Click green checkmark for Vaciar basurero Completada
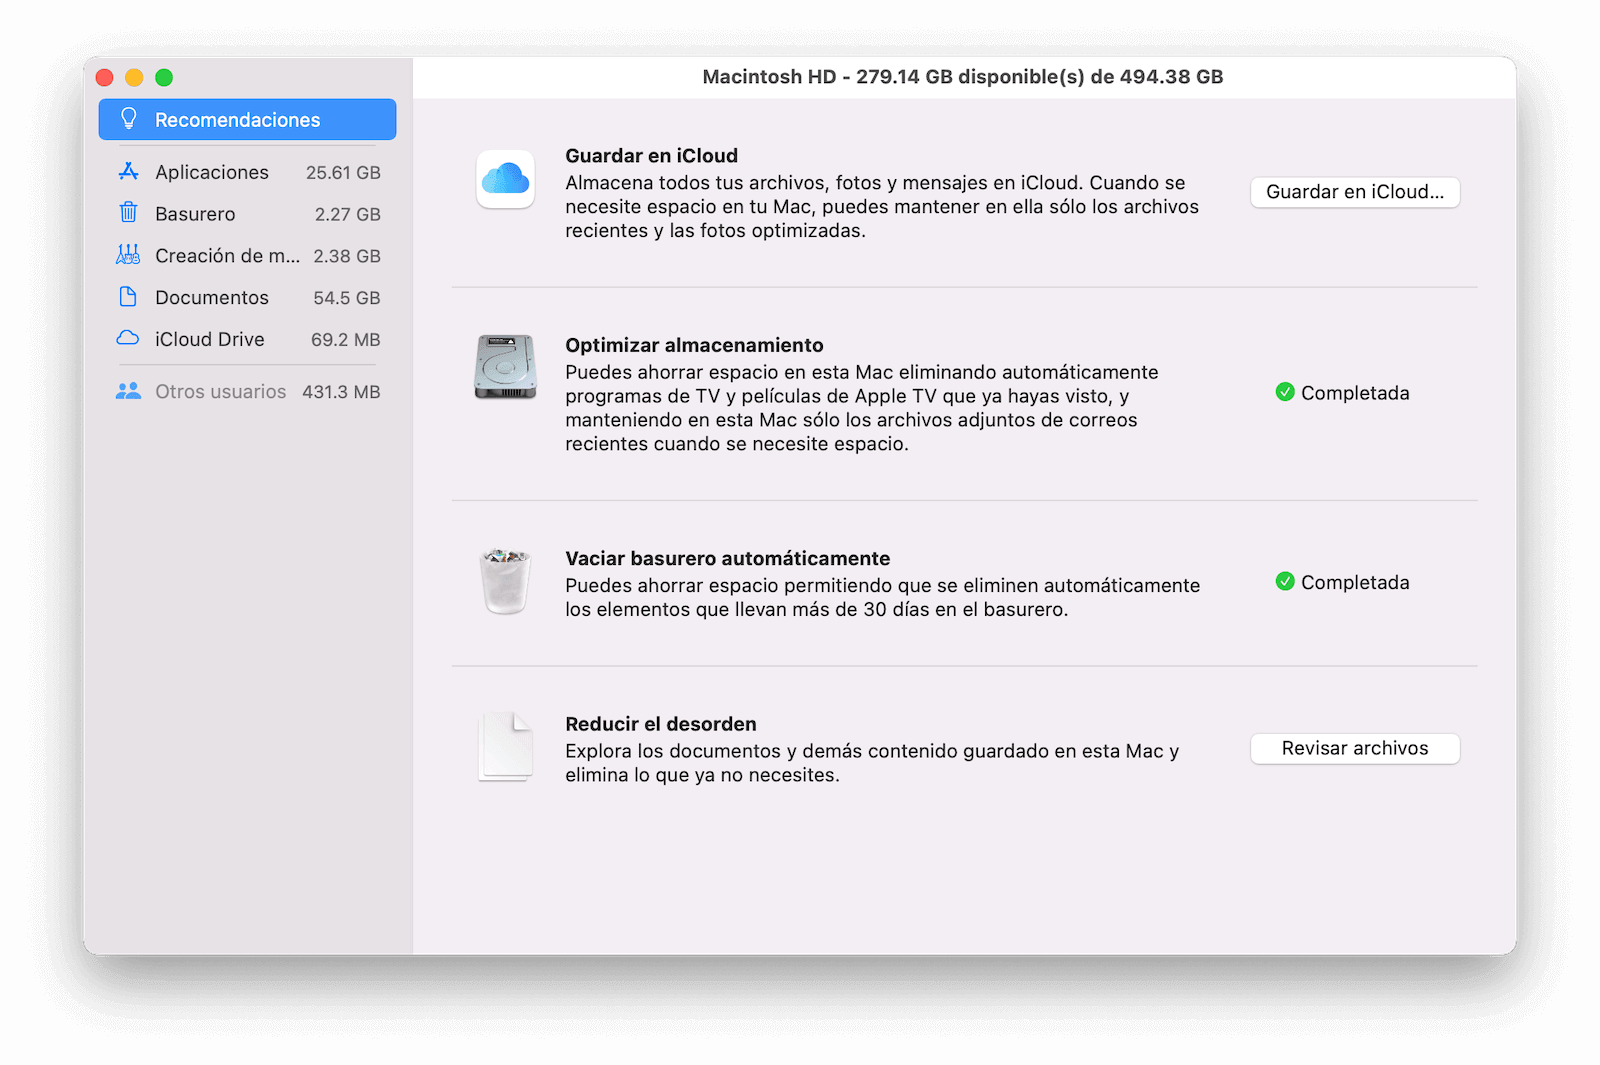 (x=1285, y=581)
